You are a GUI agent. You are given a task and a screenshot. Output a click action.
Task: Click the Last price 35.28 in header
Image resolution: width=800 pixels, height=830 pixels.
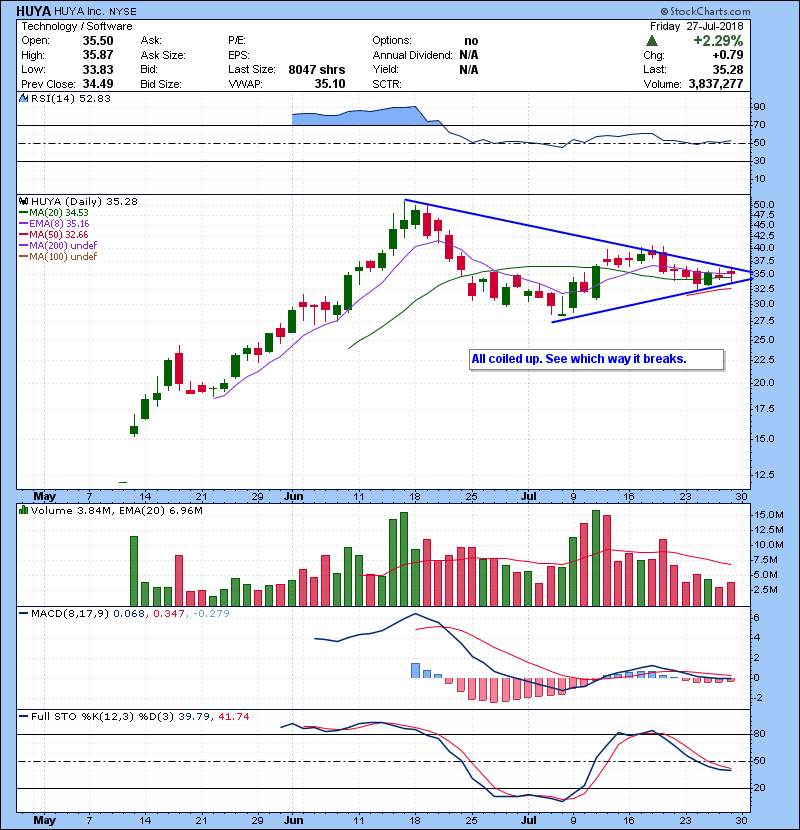[728, 69]
